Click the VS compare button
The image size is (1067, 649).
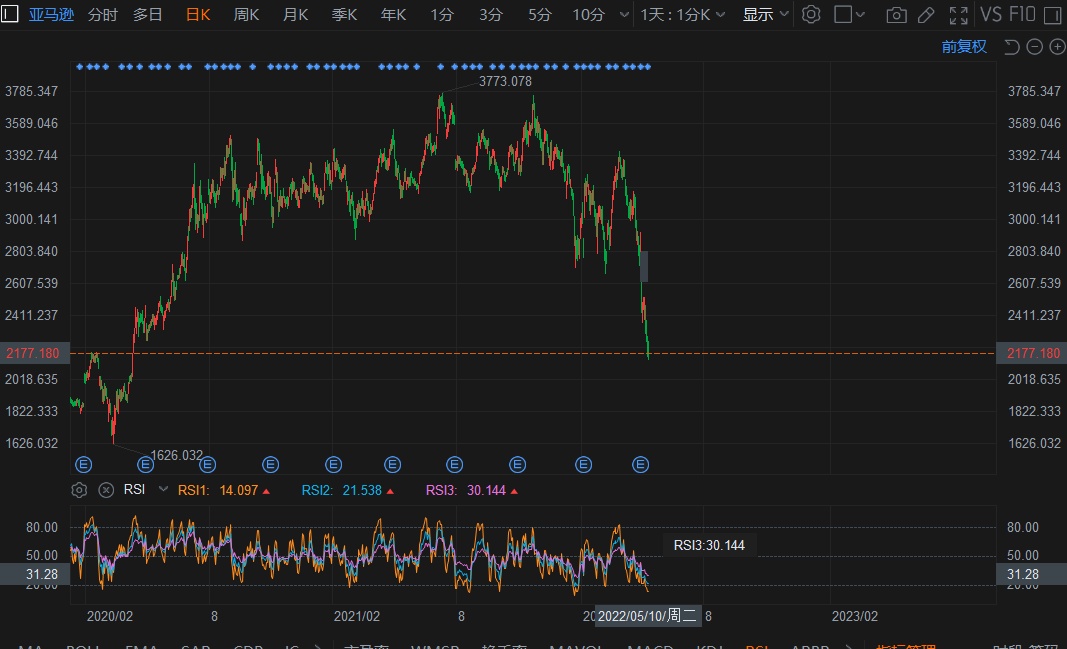pyautogui.click(x=990, y=15)
